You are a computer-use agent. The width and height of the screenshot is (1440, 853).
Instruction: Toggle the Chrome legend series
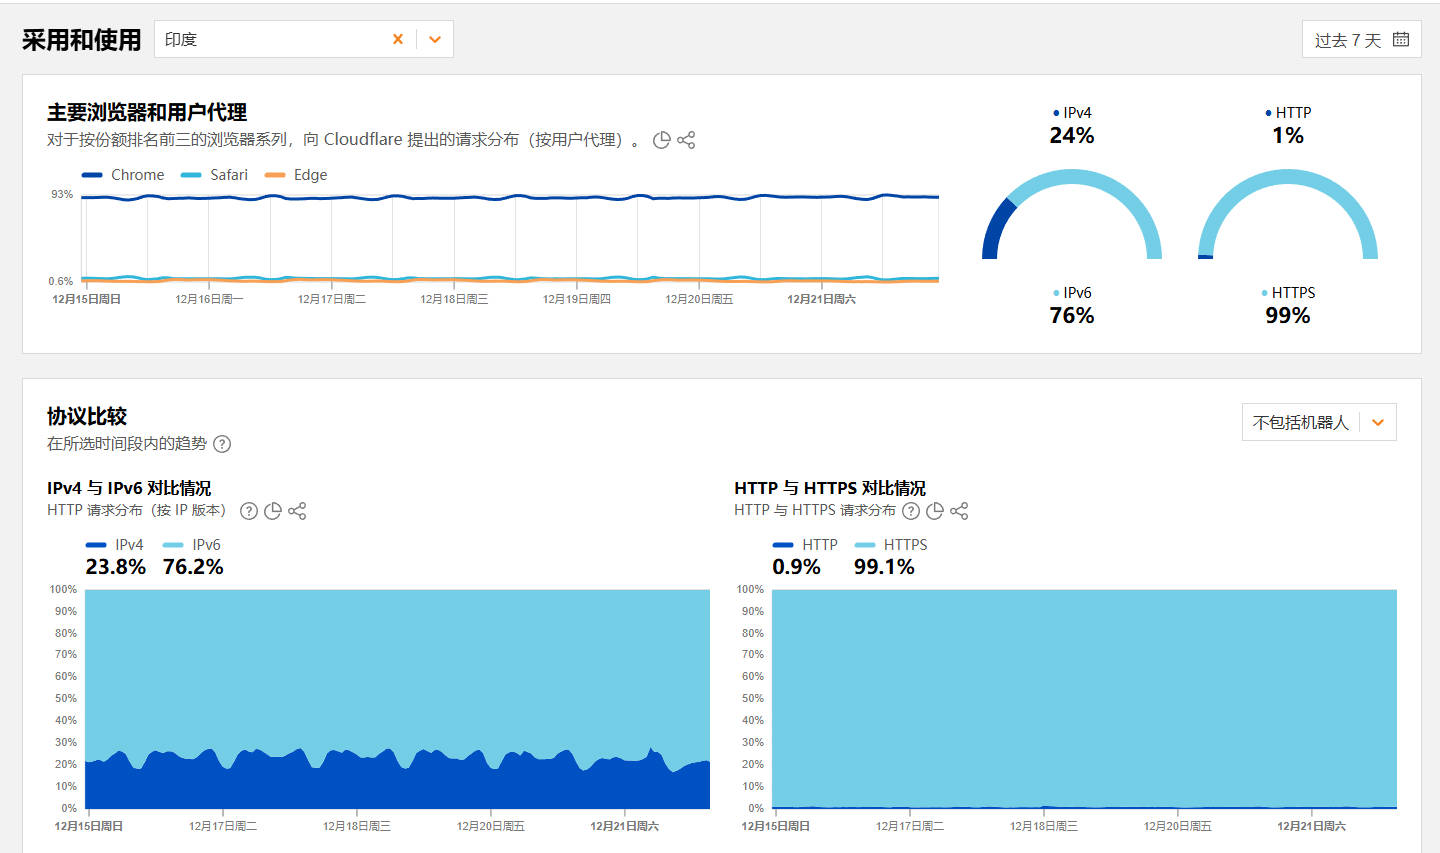click(123, 175)
